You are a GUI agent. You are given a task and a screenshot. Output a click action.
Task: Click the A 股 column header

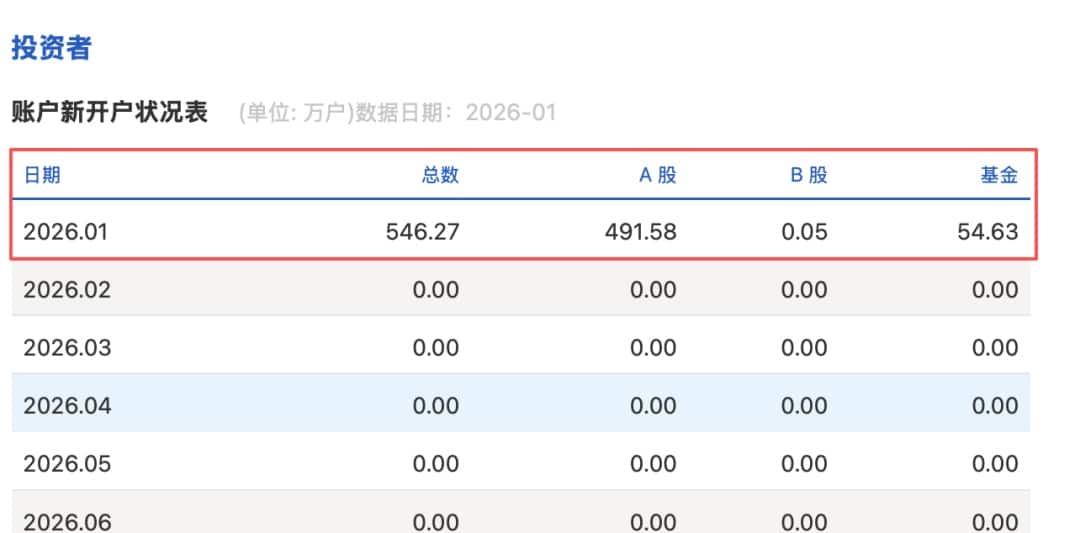coord(658,176)
